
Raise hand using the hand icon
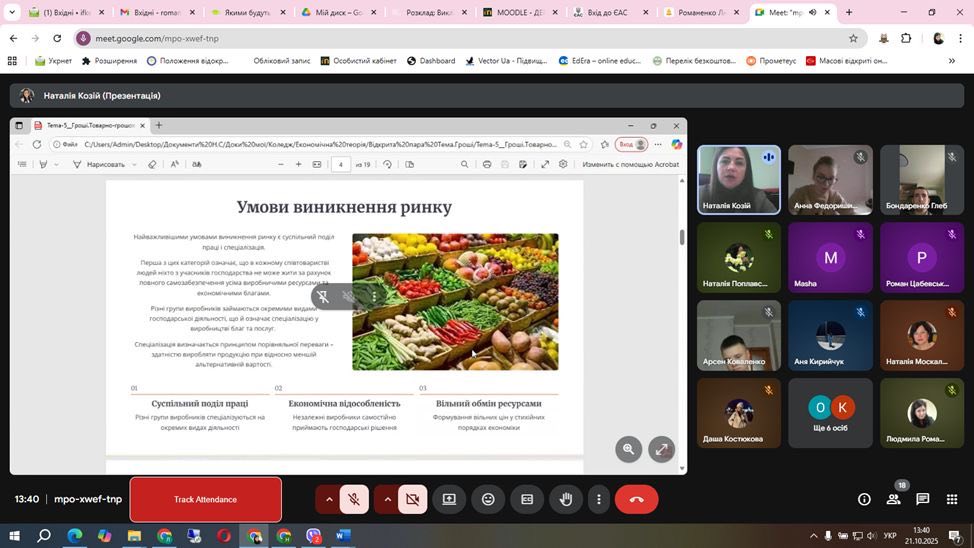[566, 500]
